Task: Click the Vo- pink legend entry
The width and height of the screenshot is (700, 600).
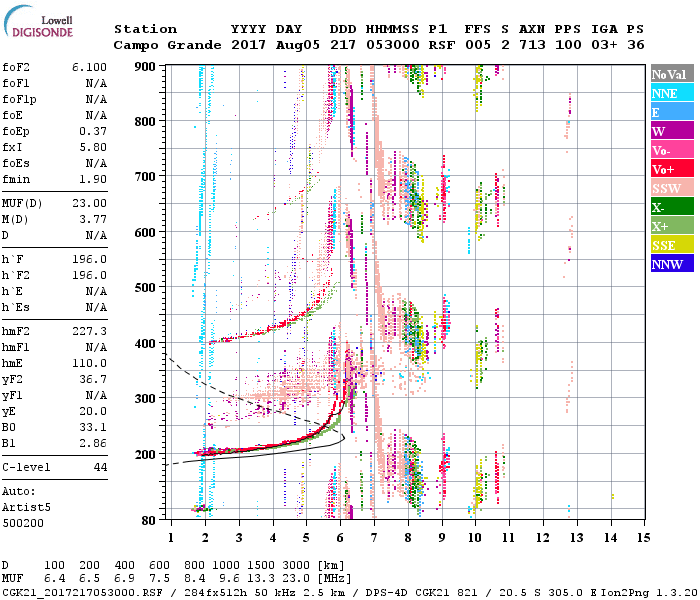Action: tap(671, 150)
